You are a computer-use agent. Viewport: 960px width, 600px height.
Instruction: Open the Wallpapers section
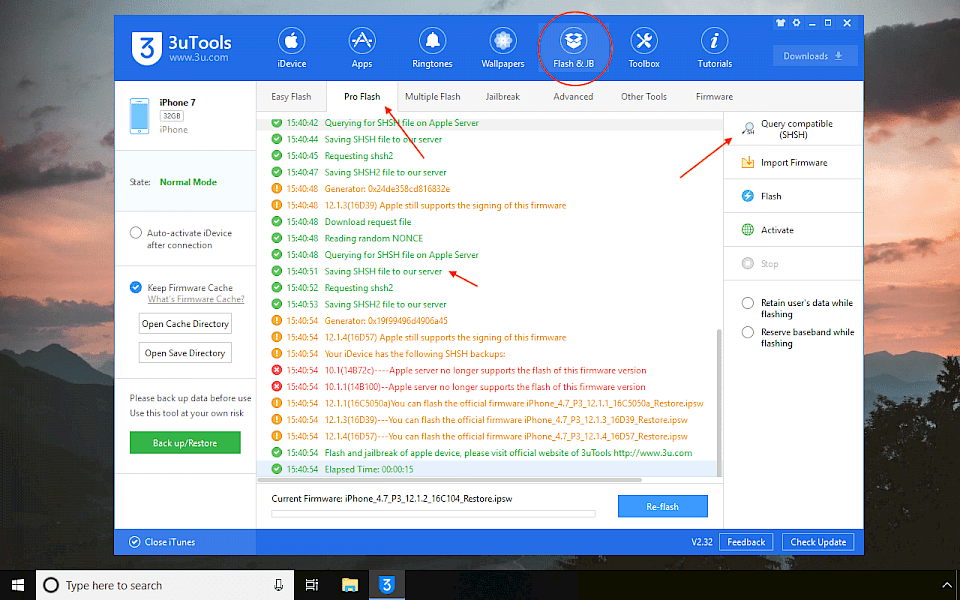[503, 48]
